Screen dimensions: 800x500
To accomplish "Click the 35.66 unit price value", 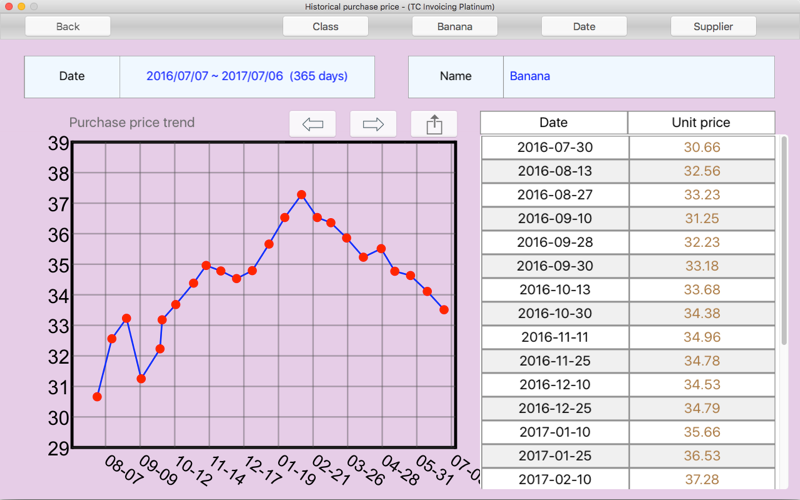I will tap(702, 432).
